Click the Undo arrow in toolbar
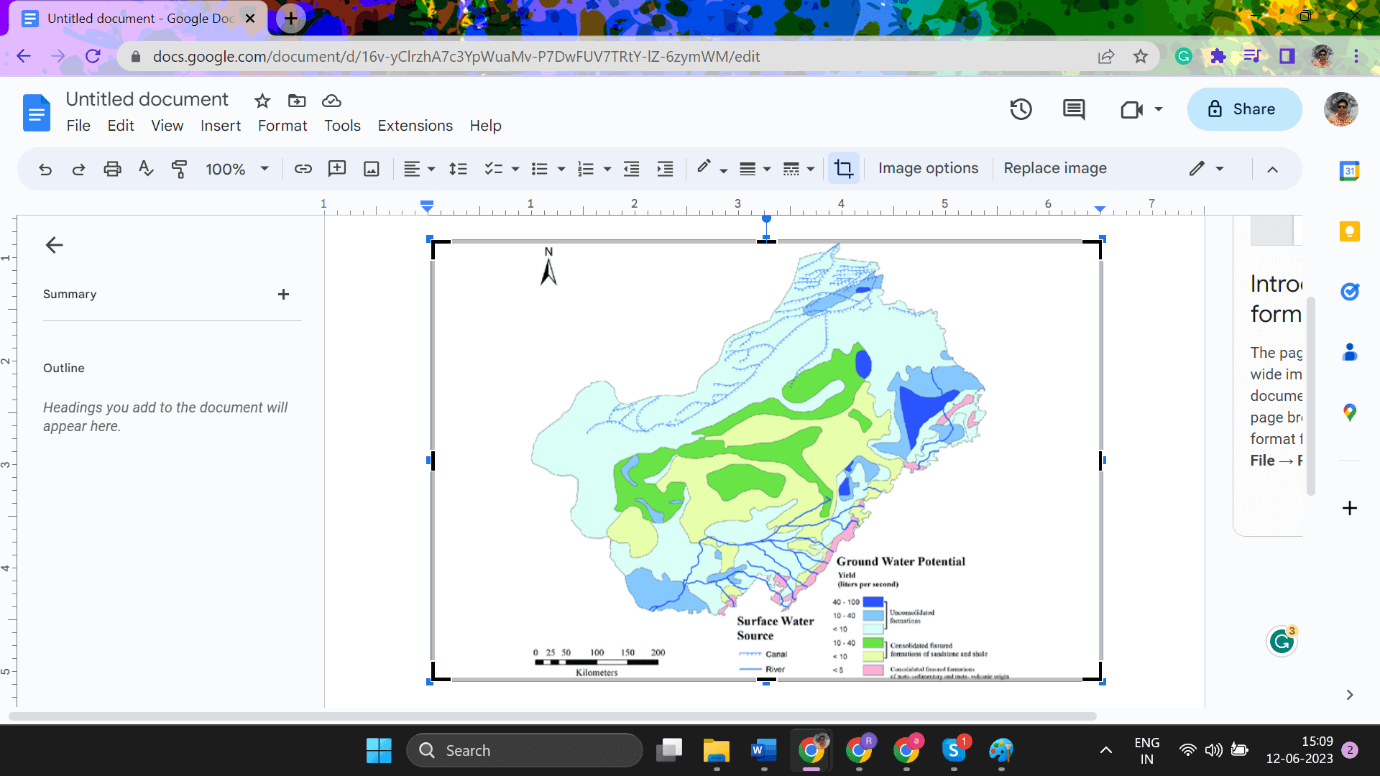Screen dimensions: 1380x776 [x=45, y=169]
